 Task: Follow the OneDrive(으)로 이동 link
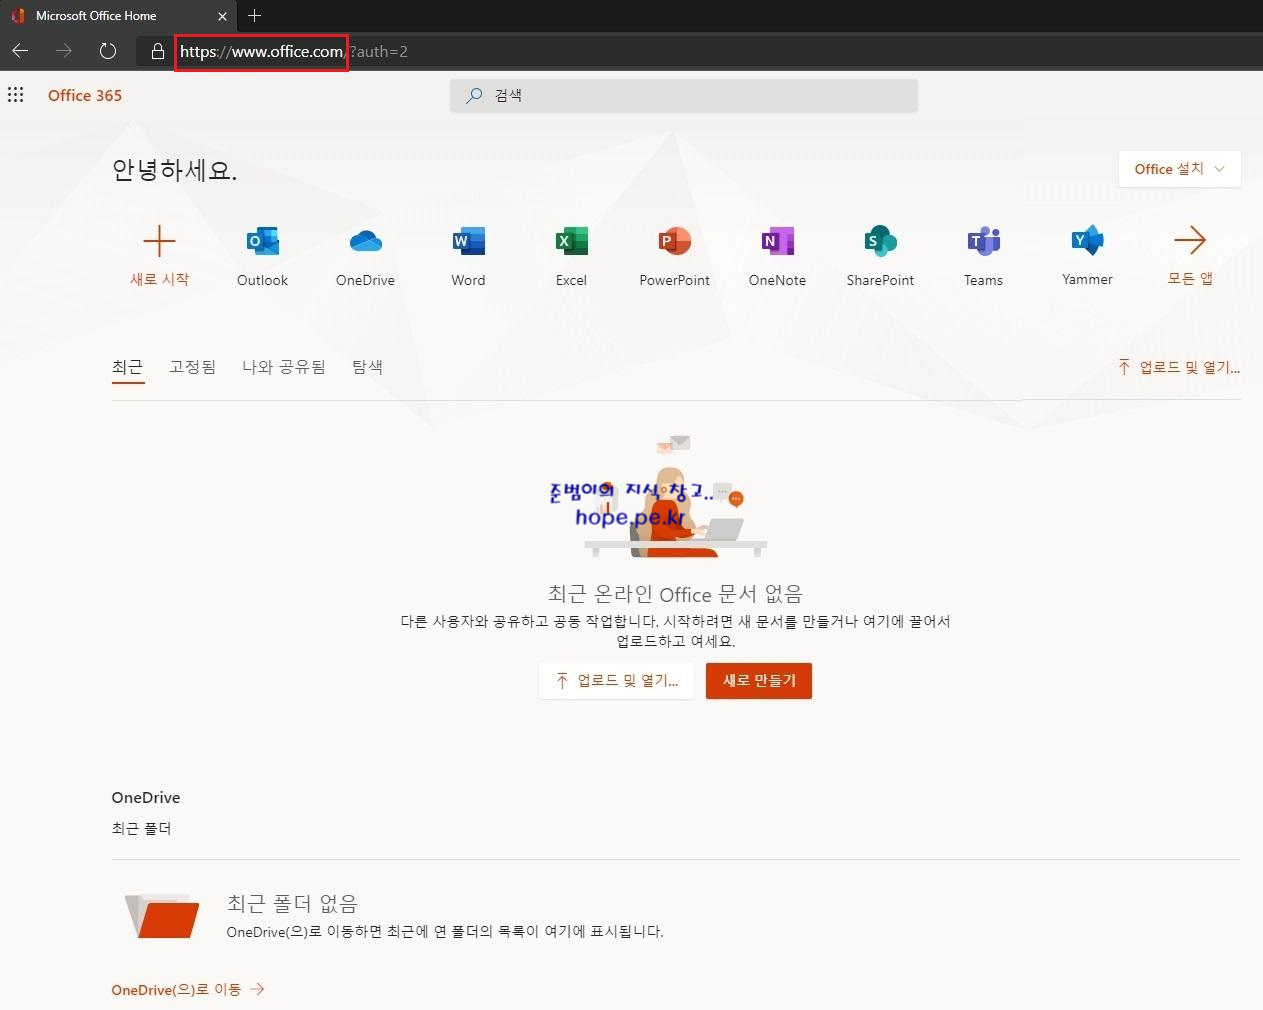188,989
